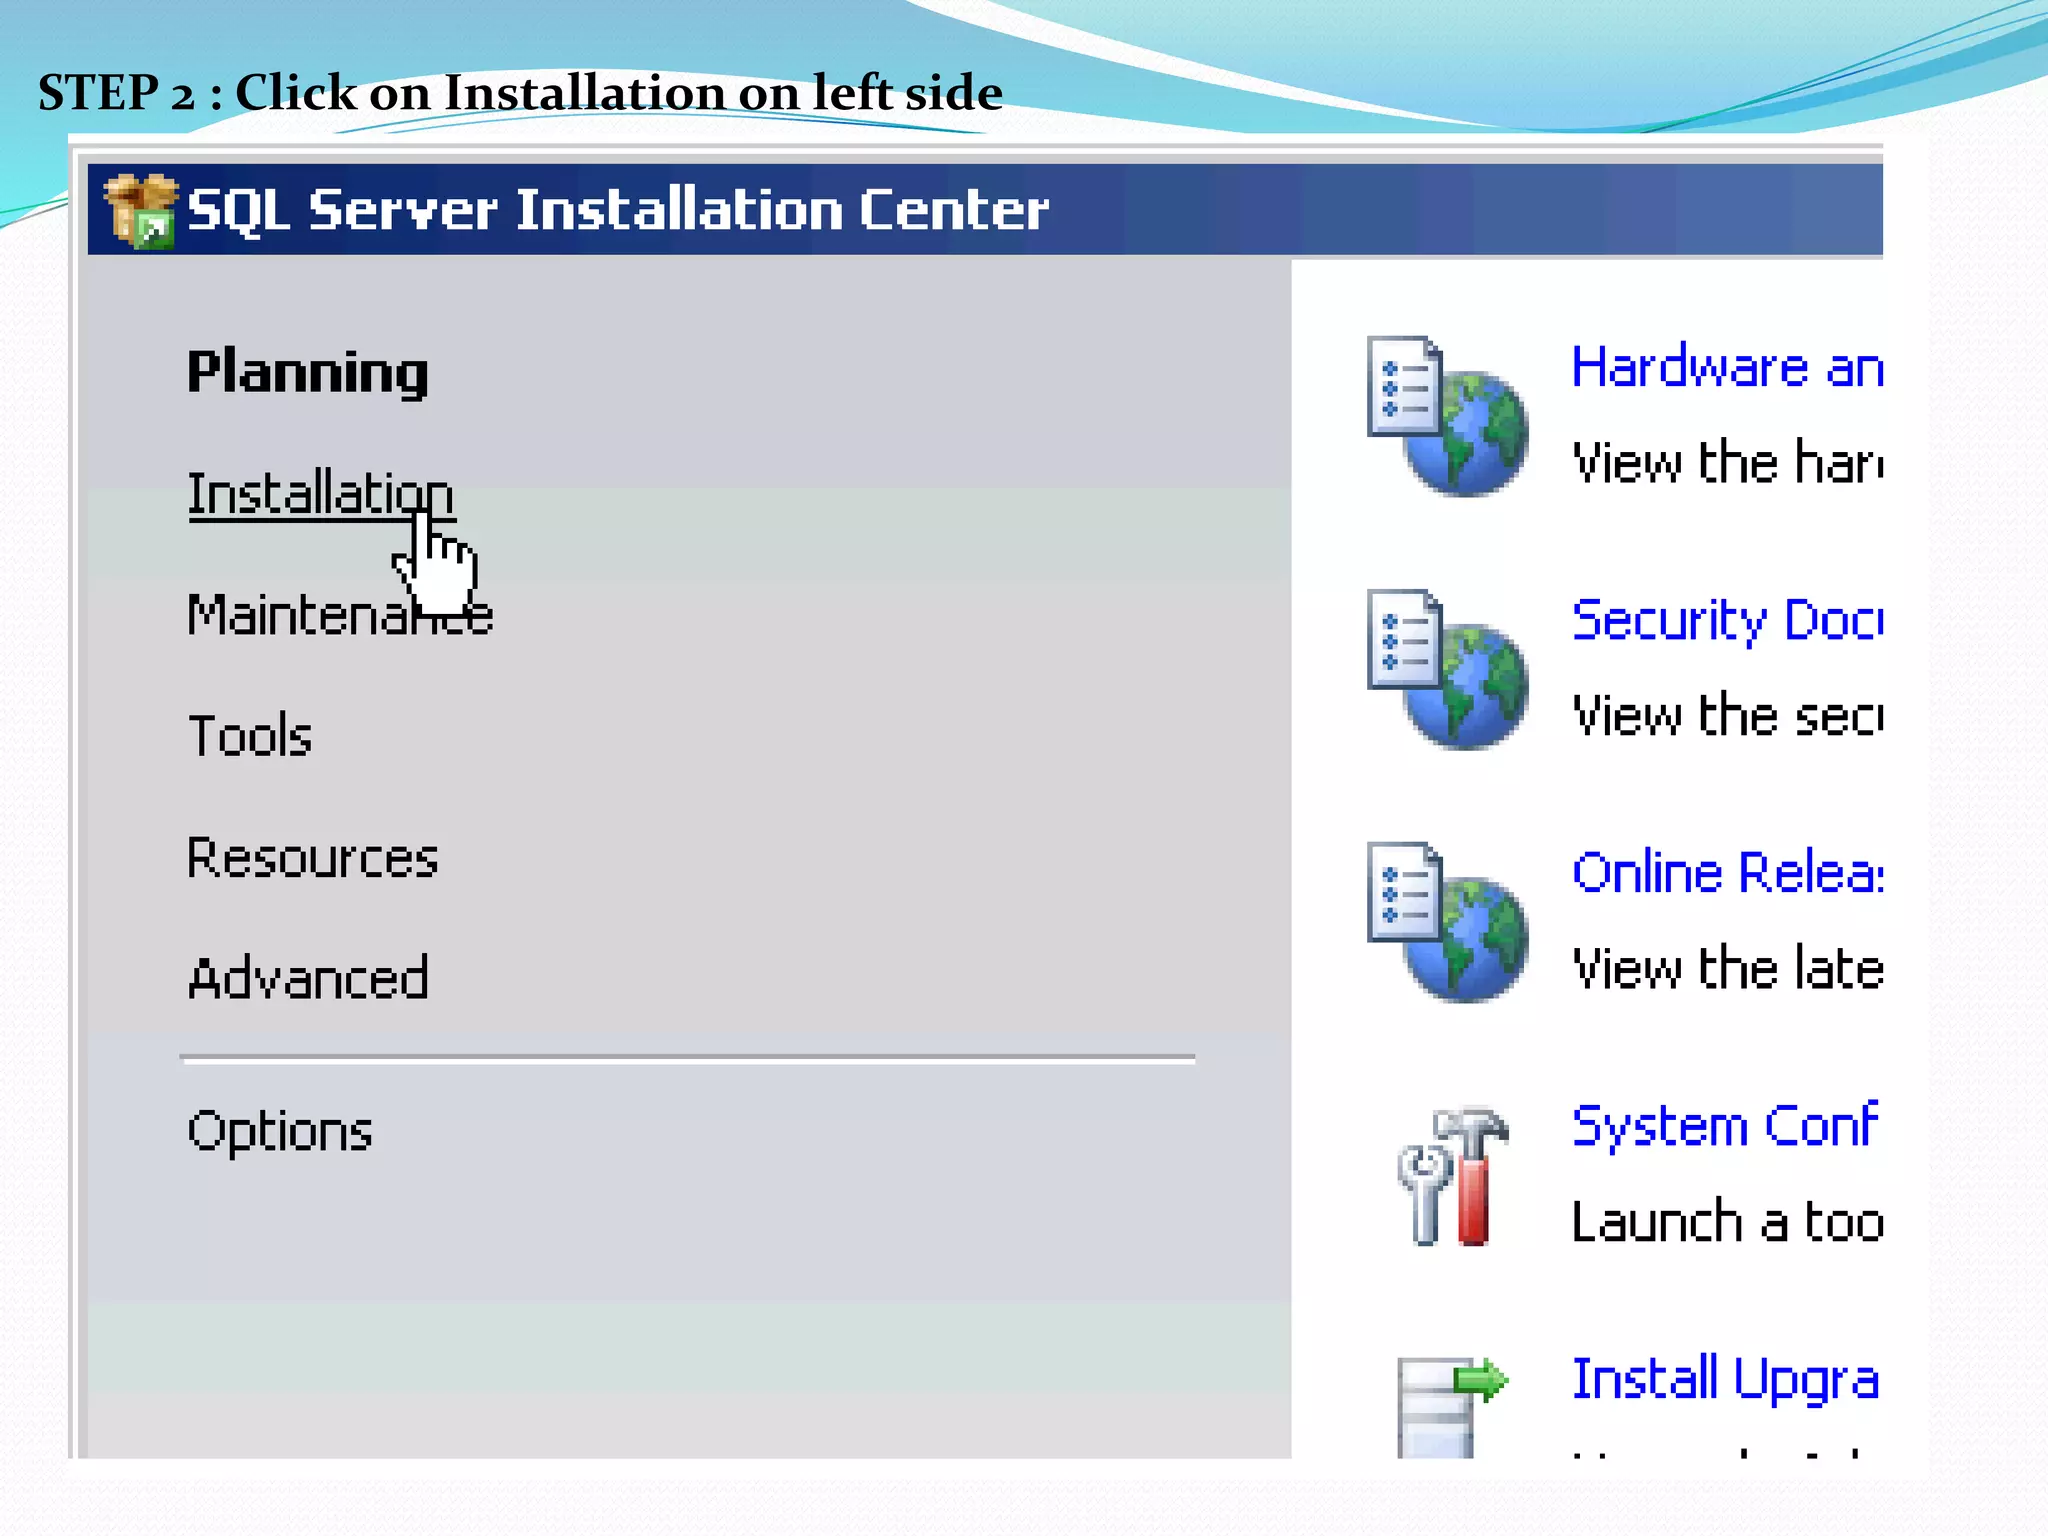Select Maintenance in the left menu
The width and height of the screenshot is (2048, 1536).
tap(340, 615)
